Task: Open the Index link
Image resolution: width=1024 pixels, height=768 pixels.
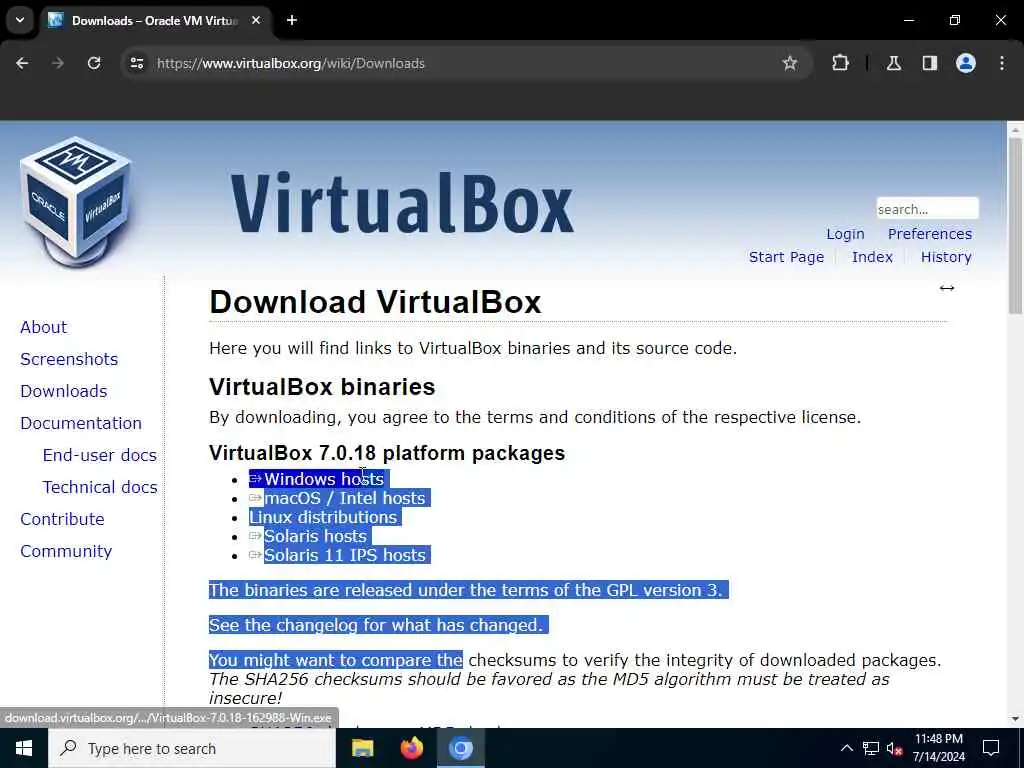Action: click(872, 257)
